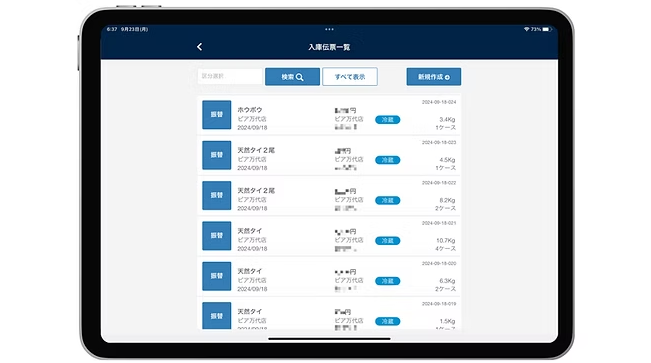Select 天然タイ２尾 on the 4.5Kg row
This screenshot has width=651, height=363.
pyautogui.click(x=256, y=150)
